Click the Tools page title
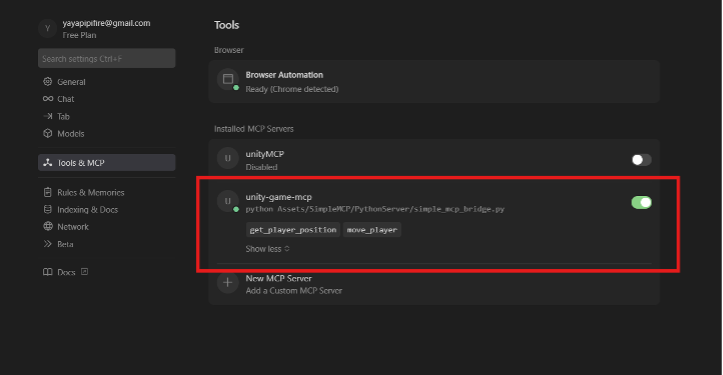Image resolution: width=723 pixels, height=375 pixels. click(226, 25)
